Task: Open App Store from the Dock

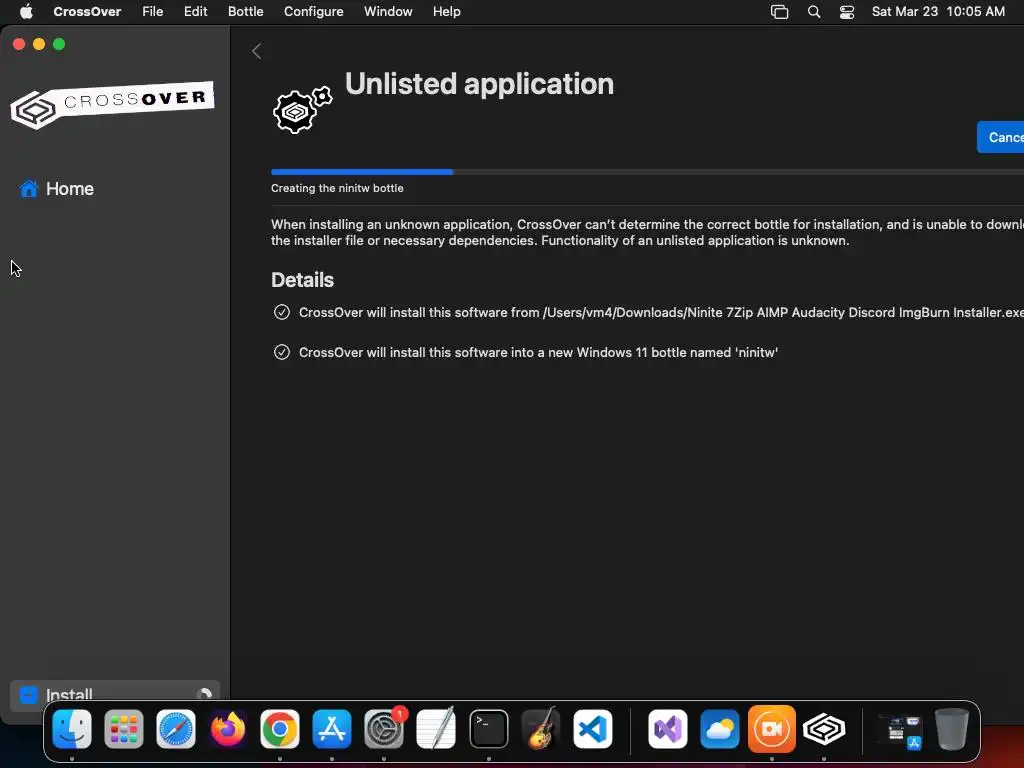Action: (332, 729)
